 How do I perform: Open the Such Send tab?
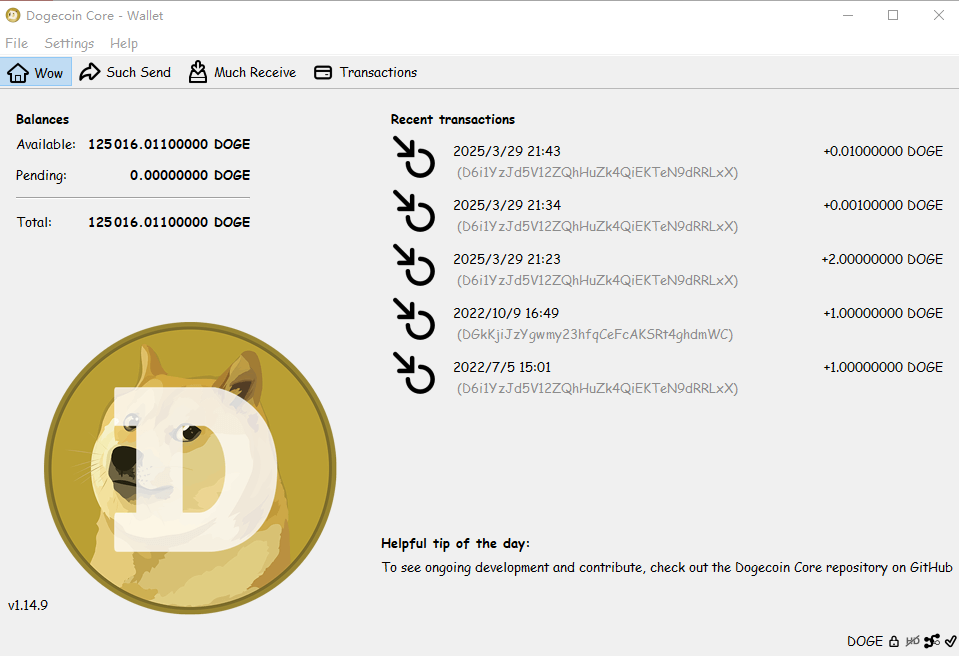[x=125, y=72]
